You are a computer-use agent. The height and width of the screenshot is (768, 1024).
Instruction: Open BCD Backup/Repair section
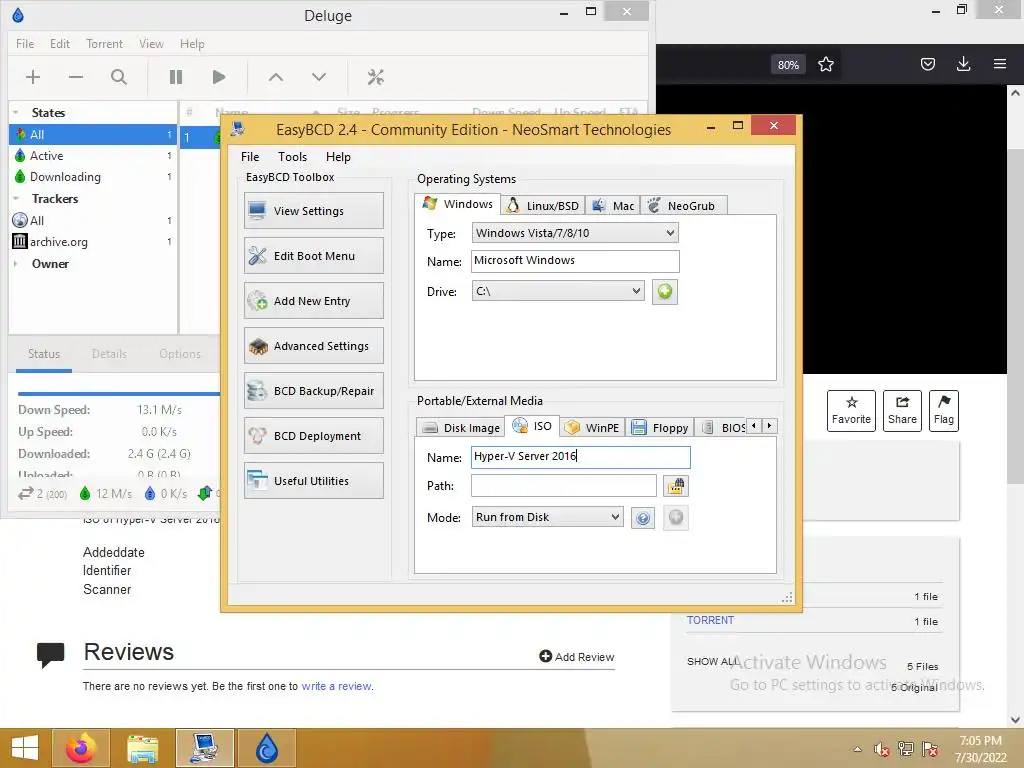314,391
